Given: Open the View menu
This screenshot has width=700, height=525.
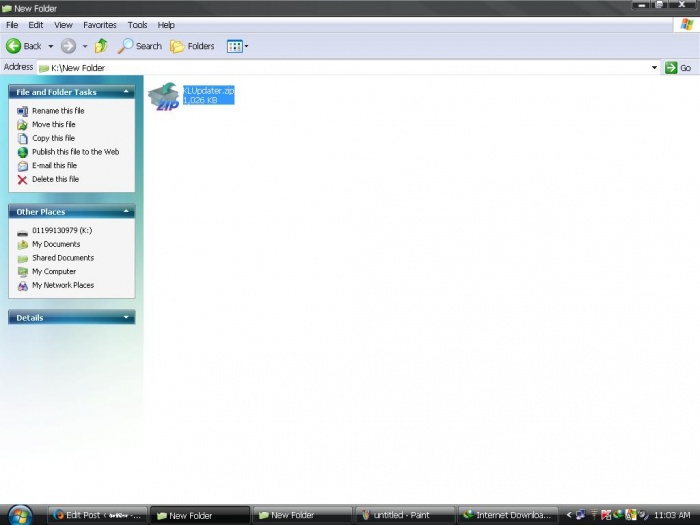Looking at the screenshot, I should pos(63,25).
